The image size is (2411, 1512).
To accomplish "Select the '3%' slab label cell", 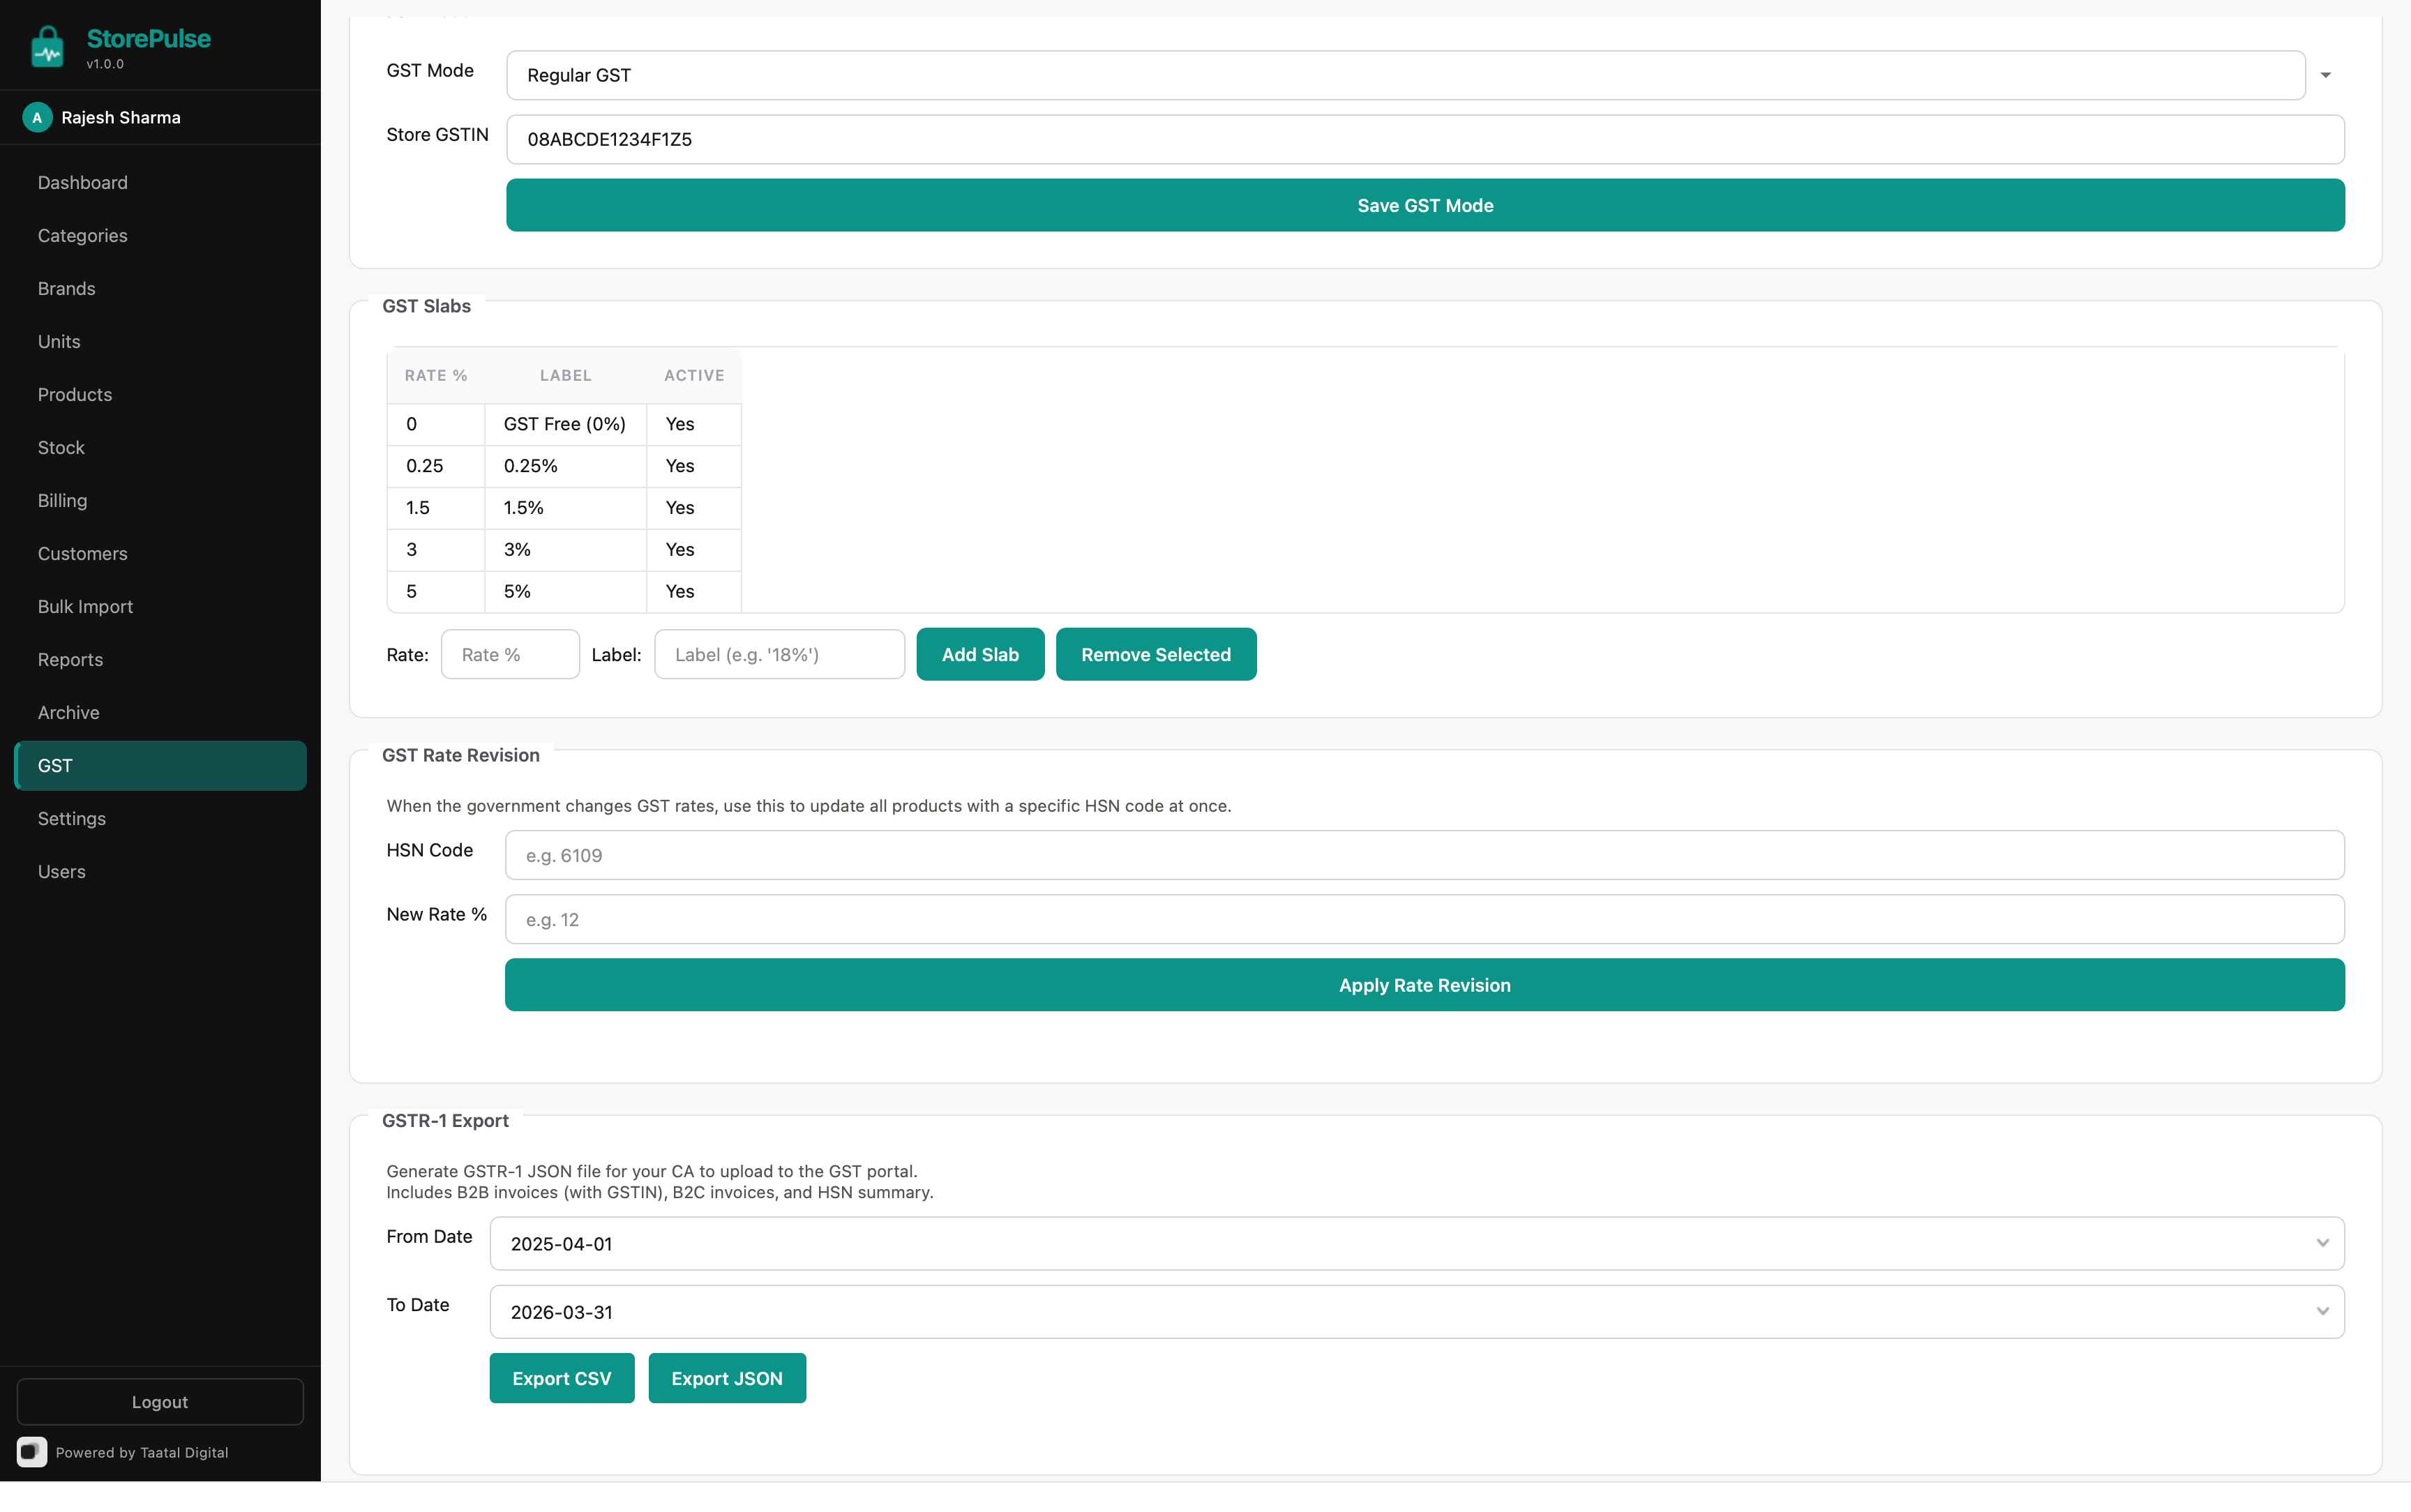I will (565, 550).
